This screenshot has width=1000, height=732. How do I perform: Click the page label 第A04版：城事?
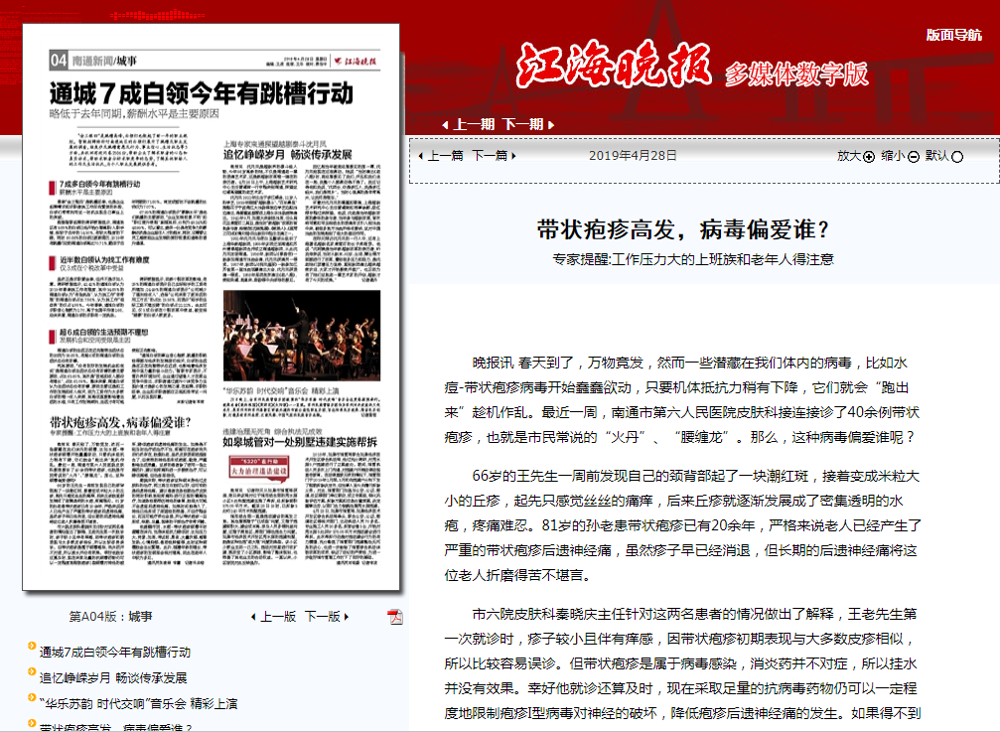[x=111, y=617]
